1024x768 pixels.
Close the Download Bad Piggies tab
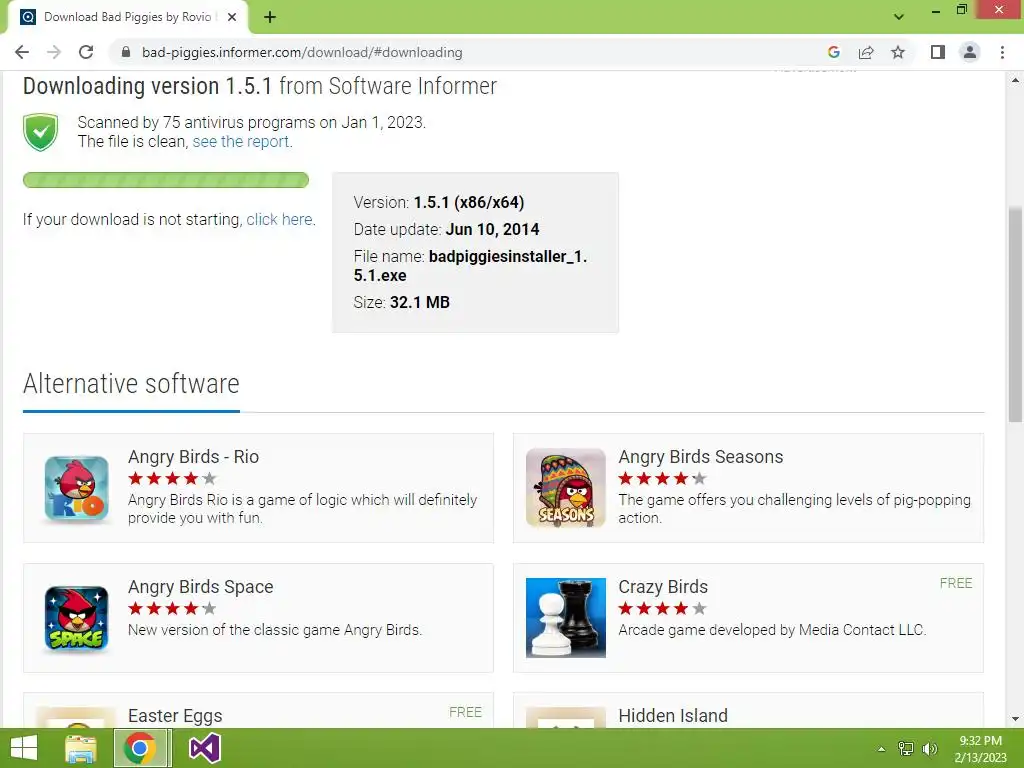point(232,17)
